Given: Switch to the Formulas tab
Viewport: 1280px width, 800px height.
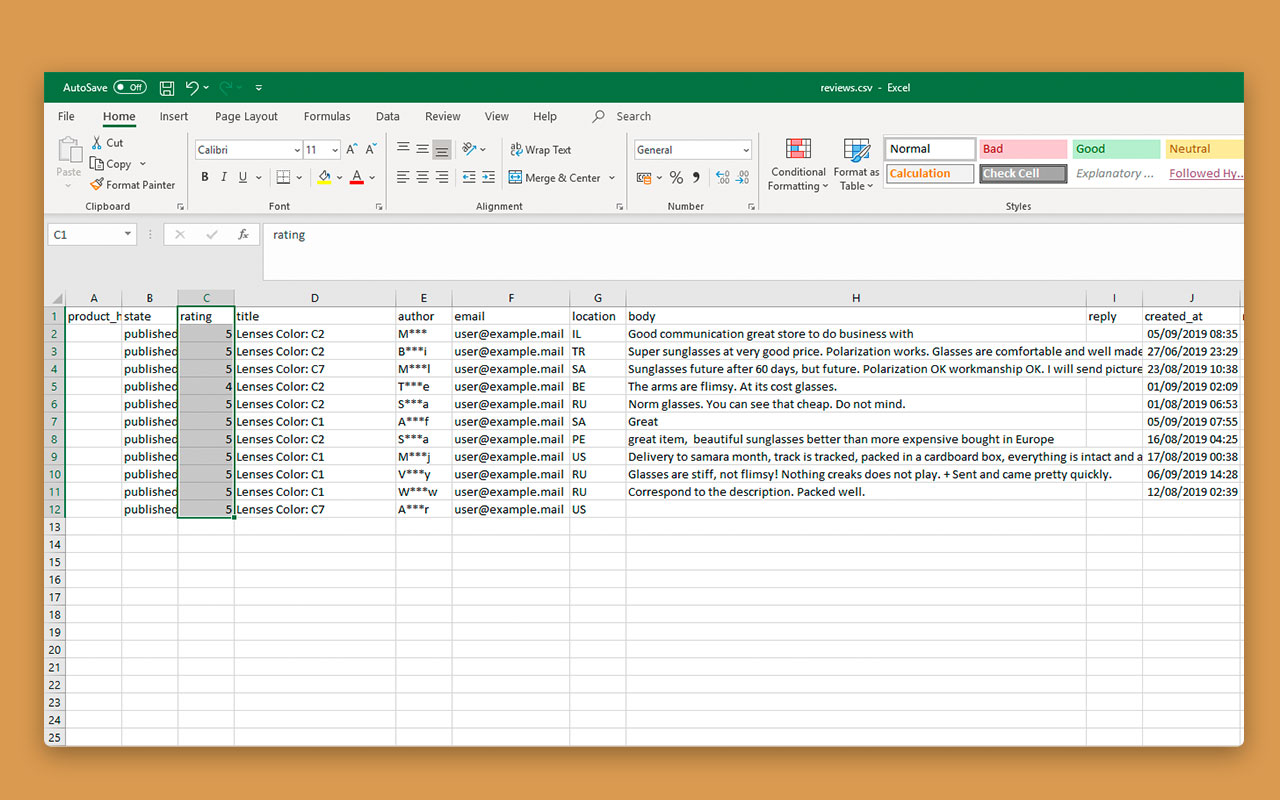Looking at the screenshot, I should [327, 116].
